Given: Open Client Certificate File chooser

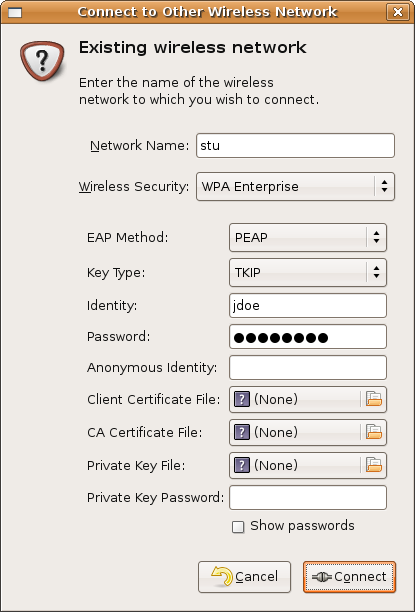Looking at the screenshot, I should coord(308,399).
